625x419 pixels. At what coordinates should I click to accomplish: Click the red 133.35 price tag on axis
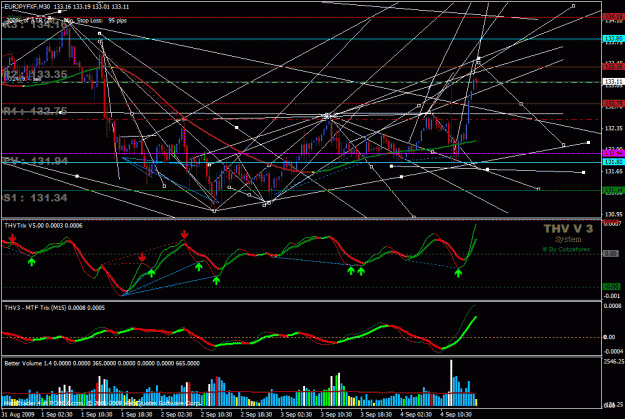pos(613,67)
